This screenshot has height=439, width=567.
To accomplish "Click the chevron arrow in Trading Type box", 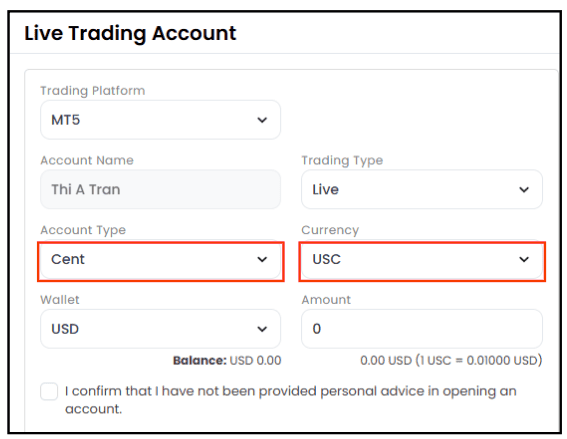I will (x=524, y=190).
